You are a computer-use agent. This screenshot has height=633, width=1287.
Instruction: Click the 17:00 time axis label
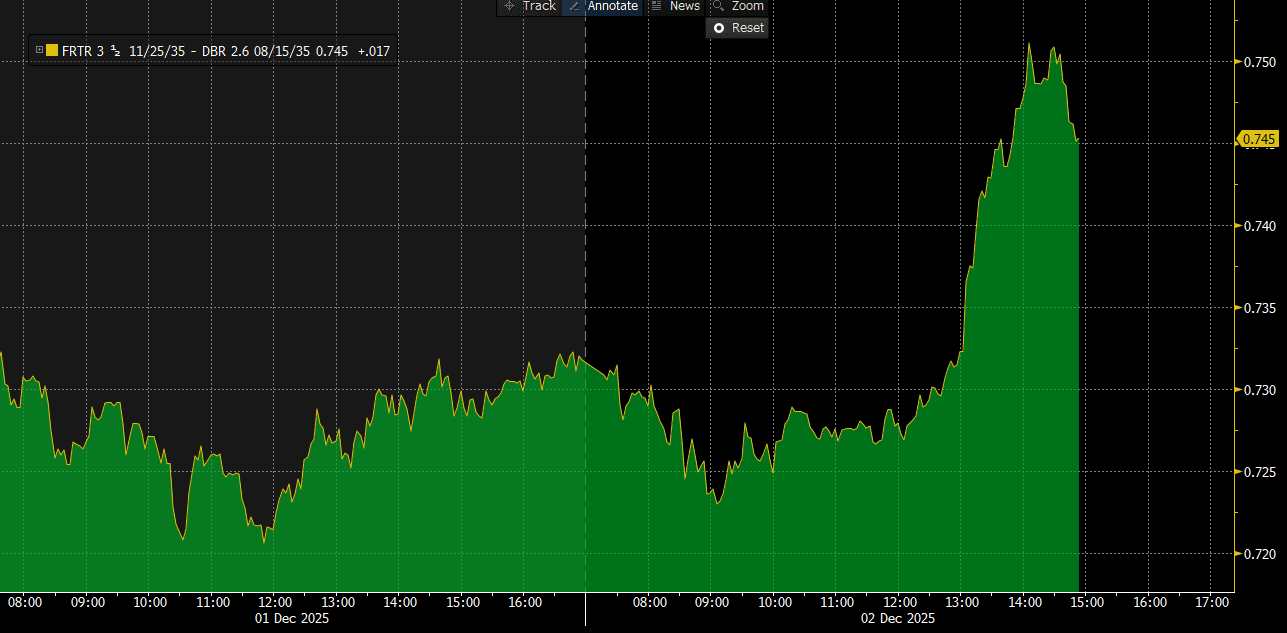[x=1212, y=603]
